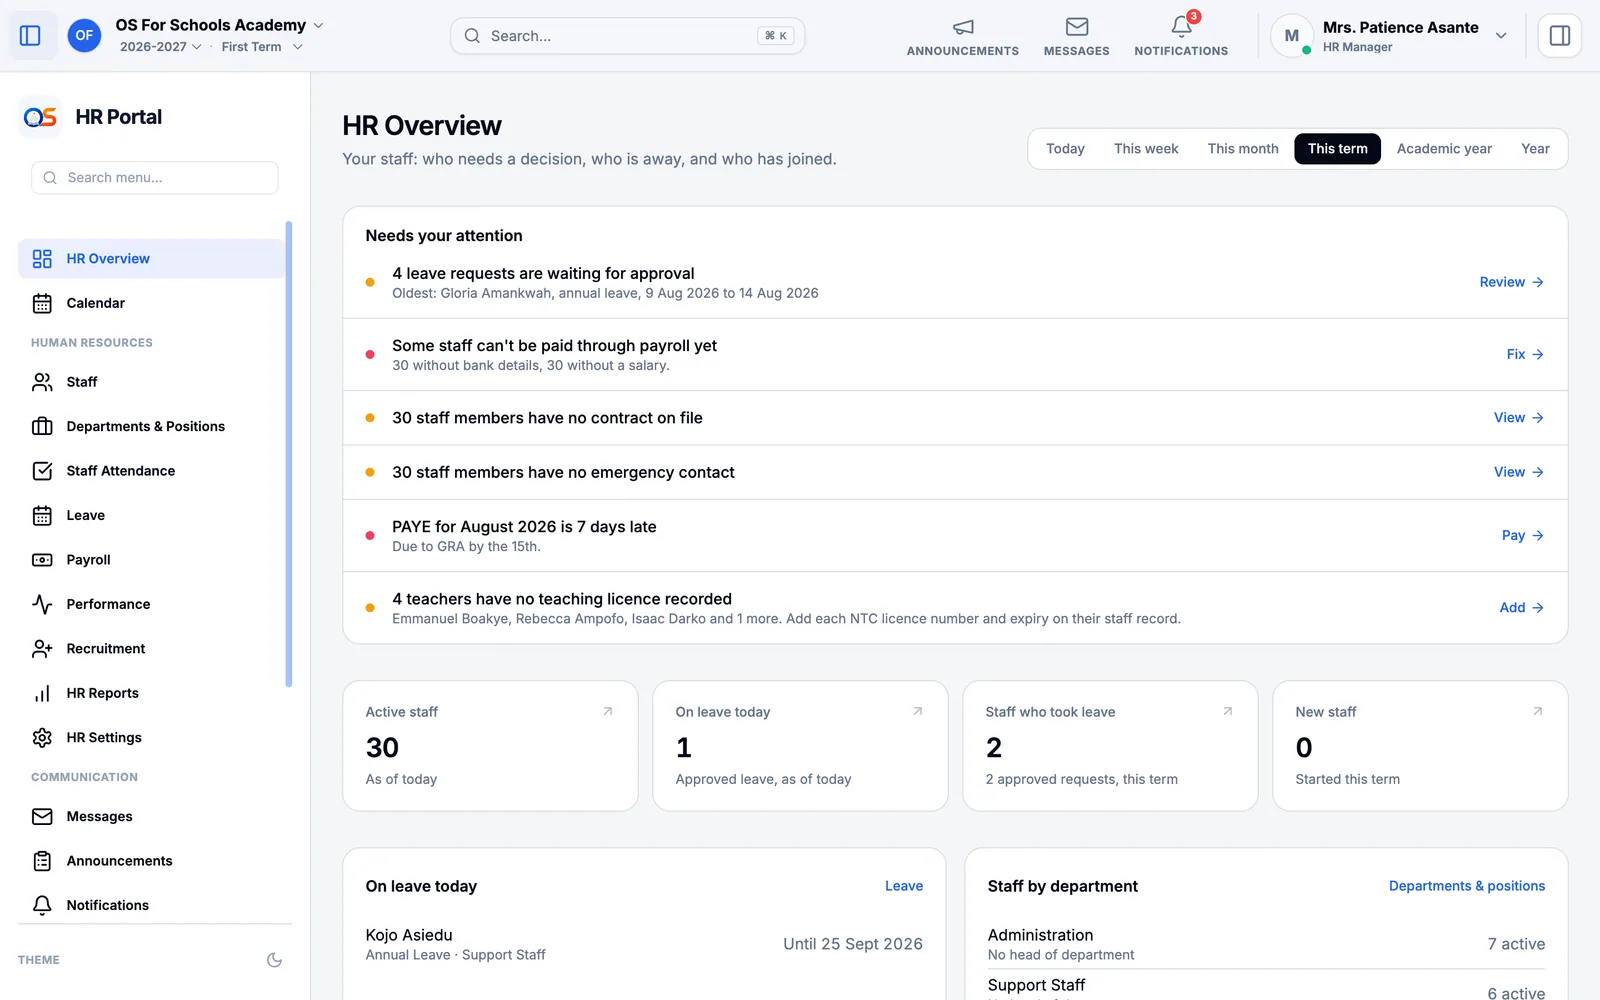The image size is (1600, 1000).
Task: Open the First Term dropdown
Action: (262, 47)
